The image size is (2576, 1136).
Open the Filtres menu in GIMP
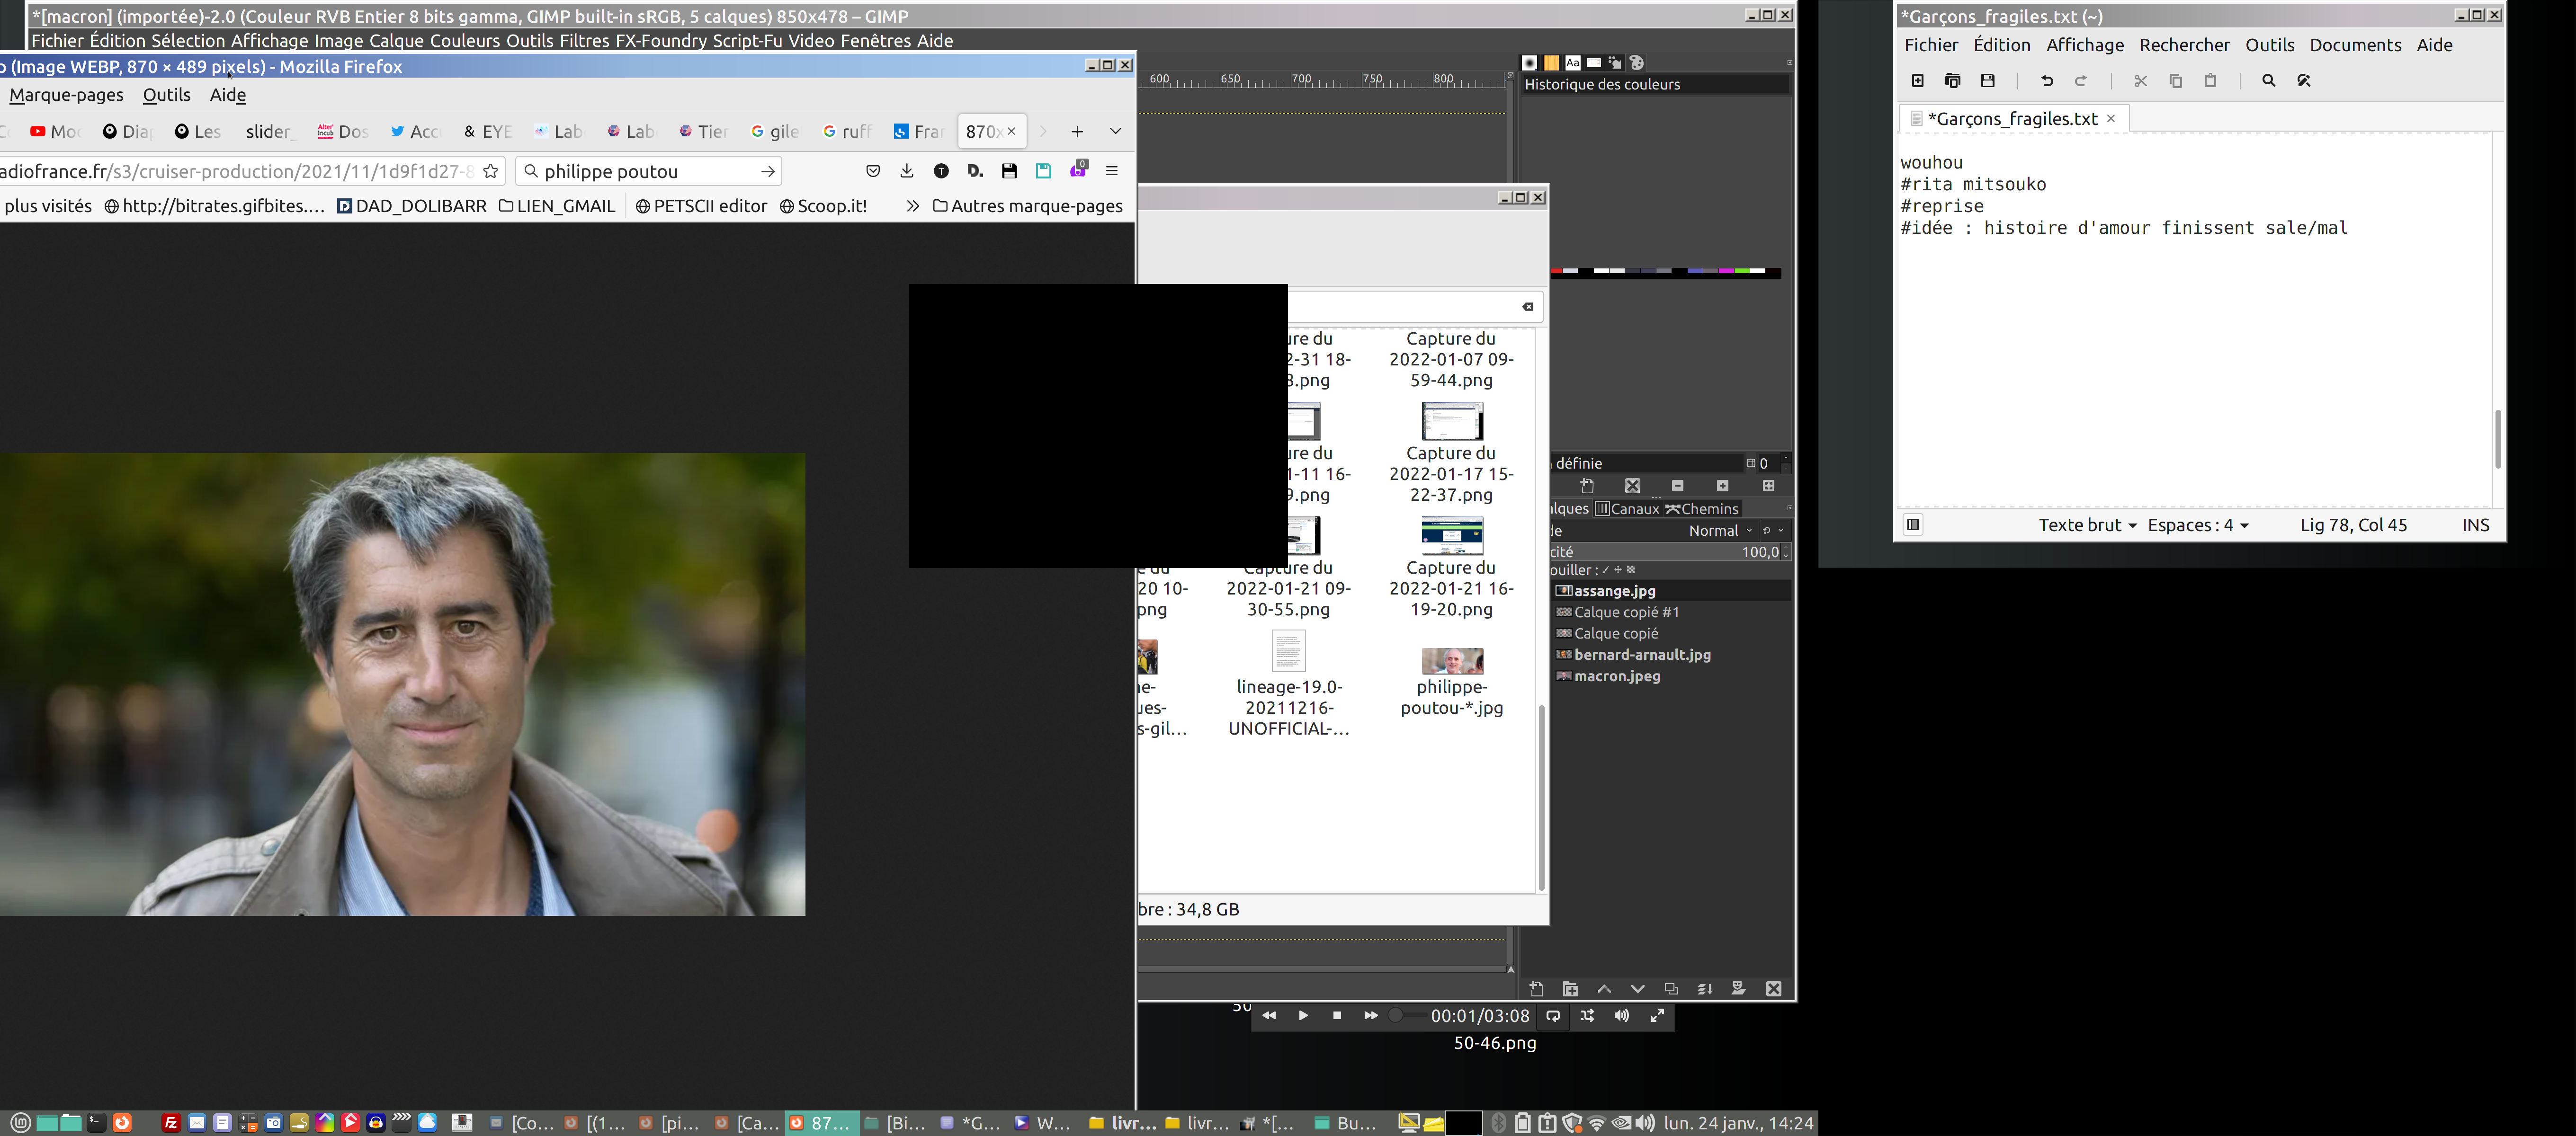[x=584, y=41]
